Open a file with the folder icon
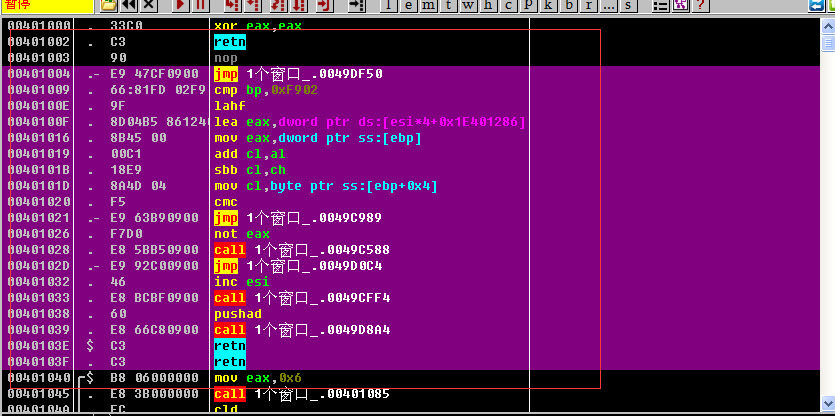Screen dimensions: 835x416 coord(109,5)
